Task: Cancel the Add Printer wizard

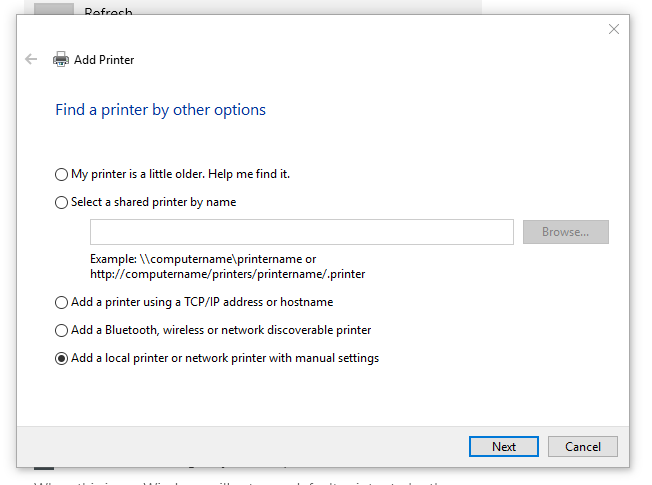Action: [x=582, y=446]
